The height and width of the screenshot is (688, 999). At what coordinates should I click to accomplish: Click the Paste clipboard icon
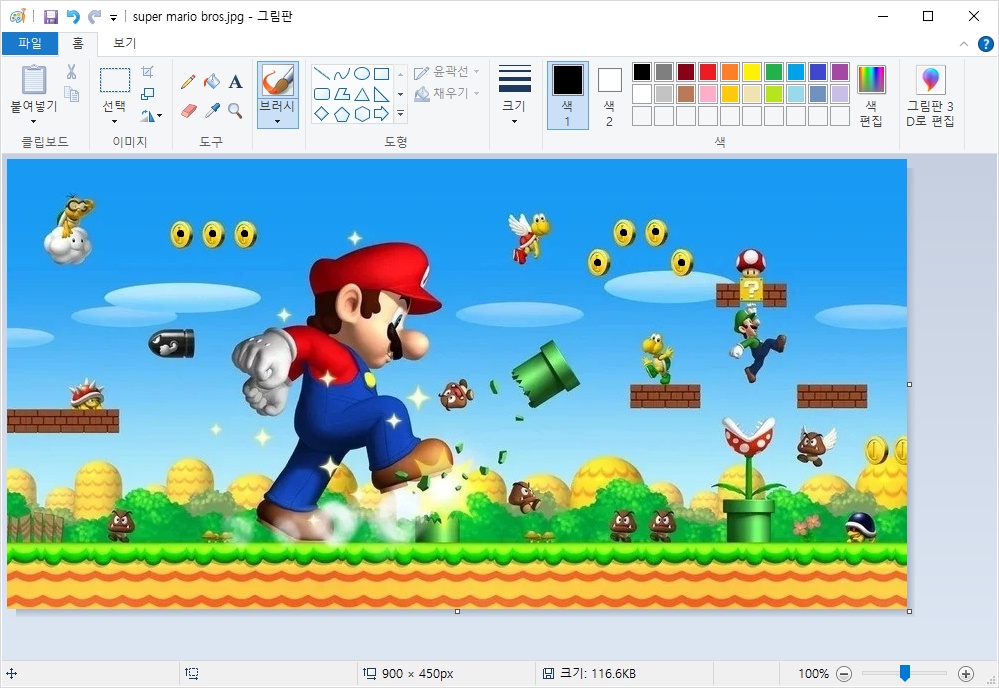click(34, 80)
